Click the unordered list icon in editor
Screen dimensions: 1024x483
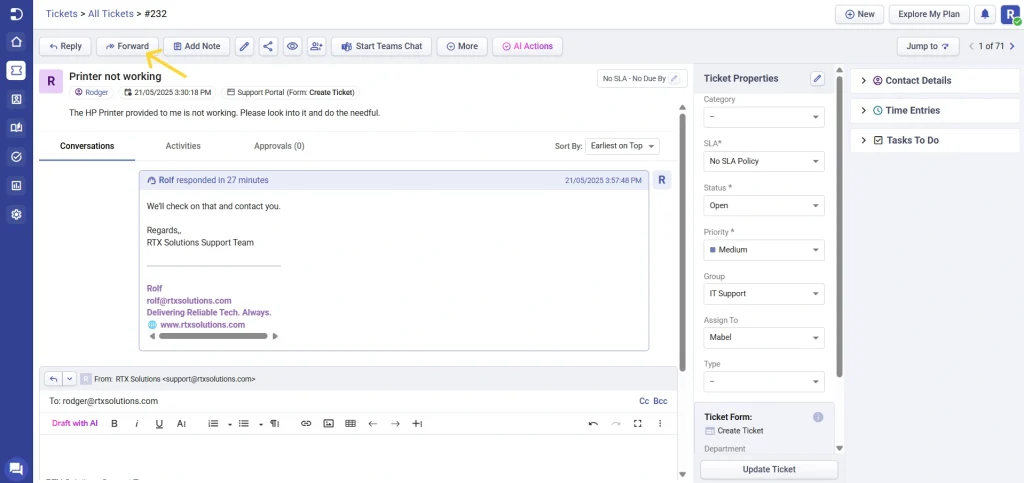(244, 424)
